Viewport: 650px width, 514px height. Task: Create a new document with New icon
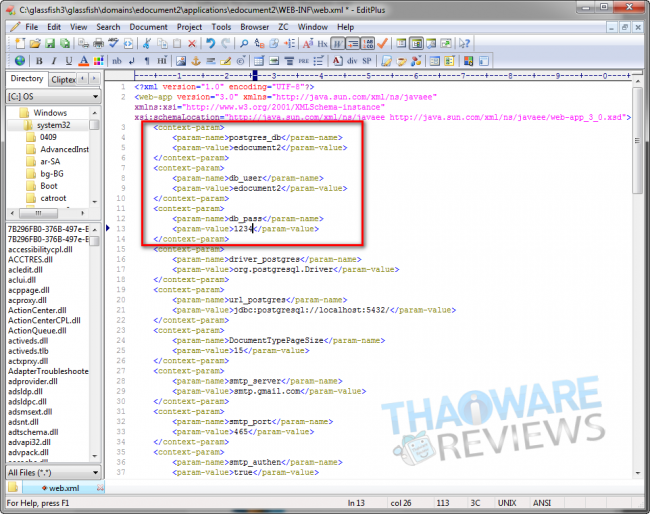[x=20, y=43]
